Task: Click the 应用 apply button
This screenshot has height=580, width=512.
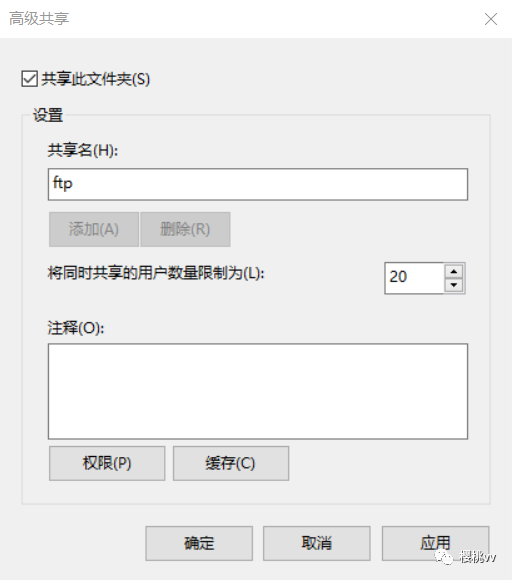Action: tap(435, 543)
